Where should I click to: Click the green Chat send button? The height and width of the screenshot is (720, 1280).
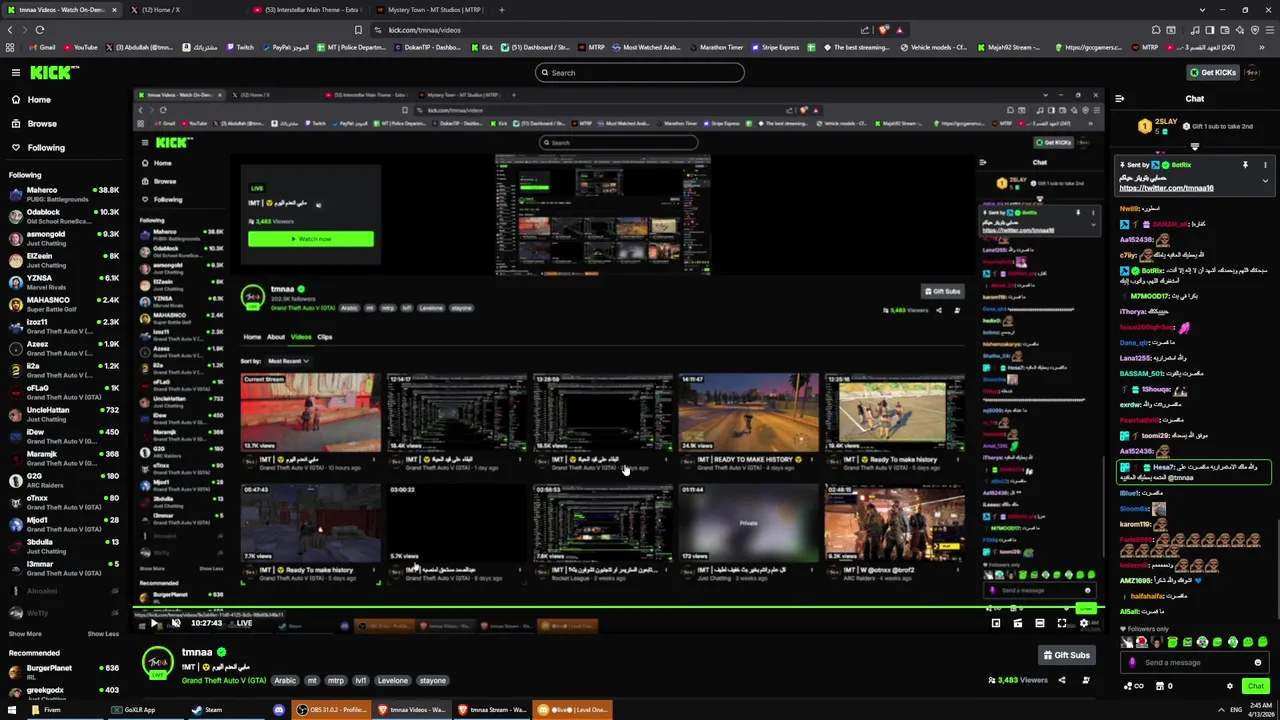click(x=1256, y=686)
